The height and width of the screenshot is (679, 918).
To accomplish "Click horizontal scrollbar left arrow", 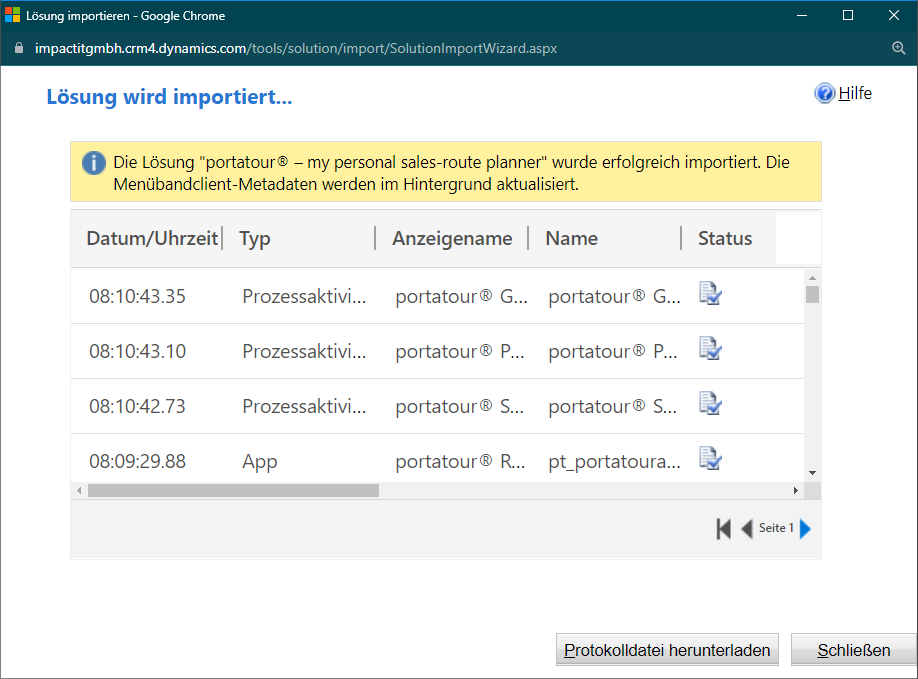I will (79, 491).
